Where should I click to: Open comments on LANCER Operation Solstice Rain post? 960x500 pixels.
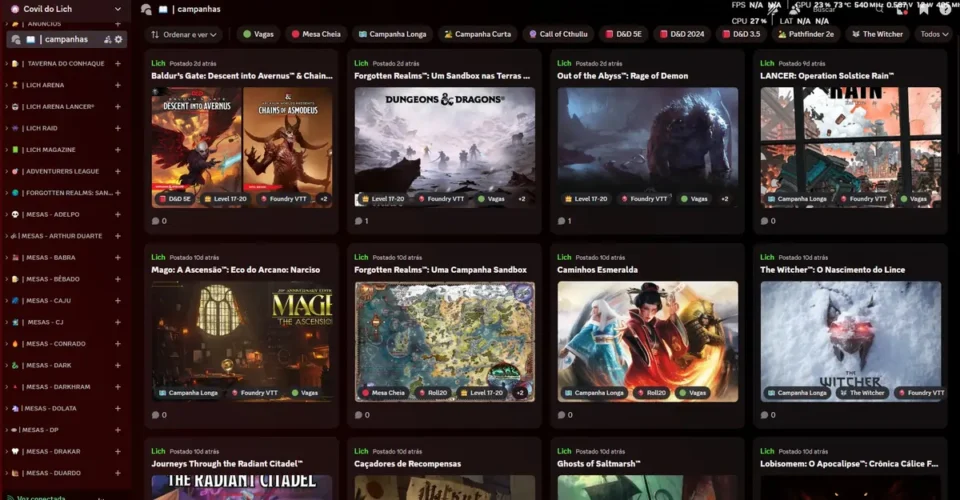tap(768, 221)
